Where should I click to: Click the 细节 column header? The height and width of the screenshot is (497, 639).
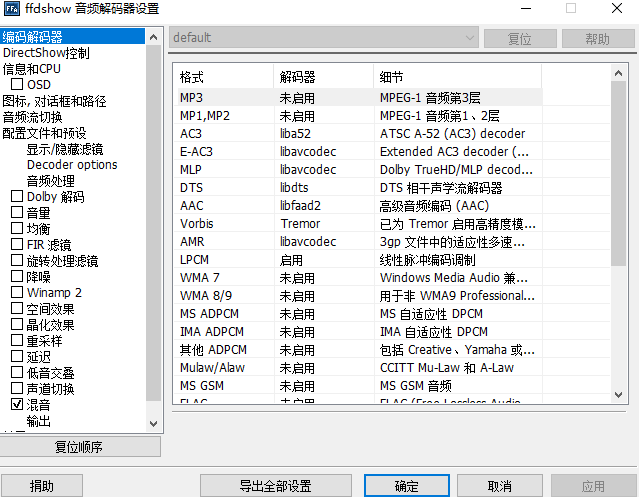(458, 77)
